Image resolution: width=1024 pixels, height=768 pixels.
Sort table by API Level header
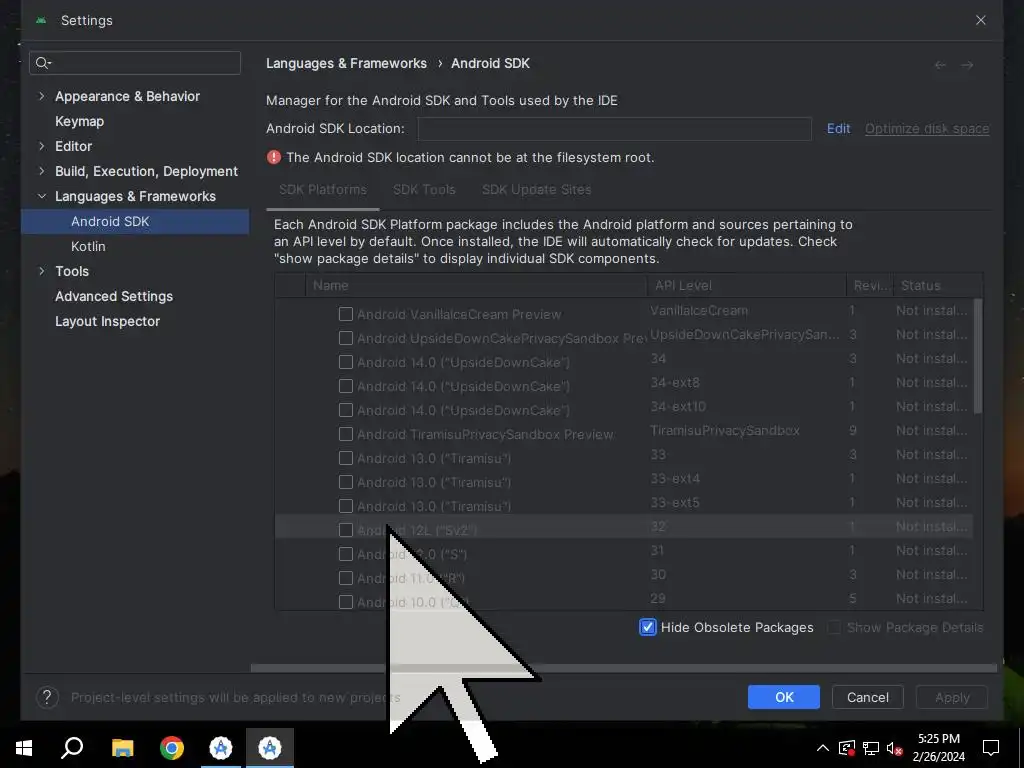click(x=746, y=285)
